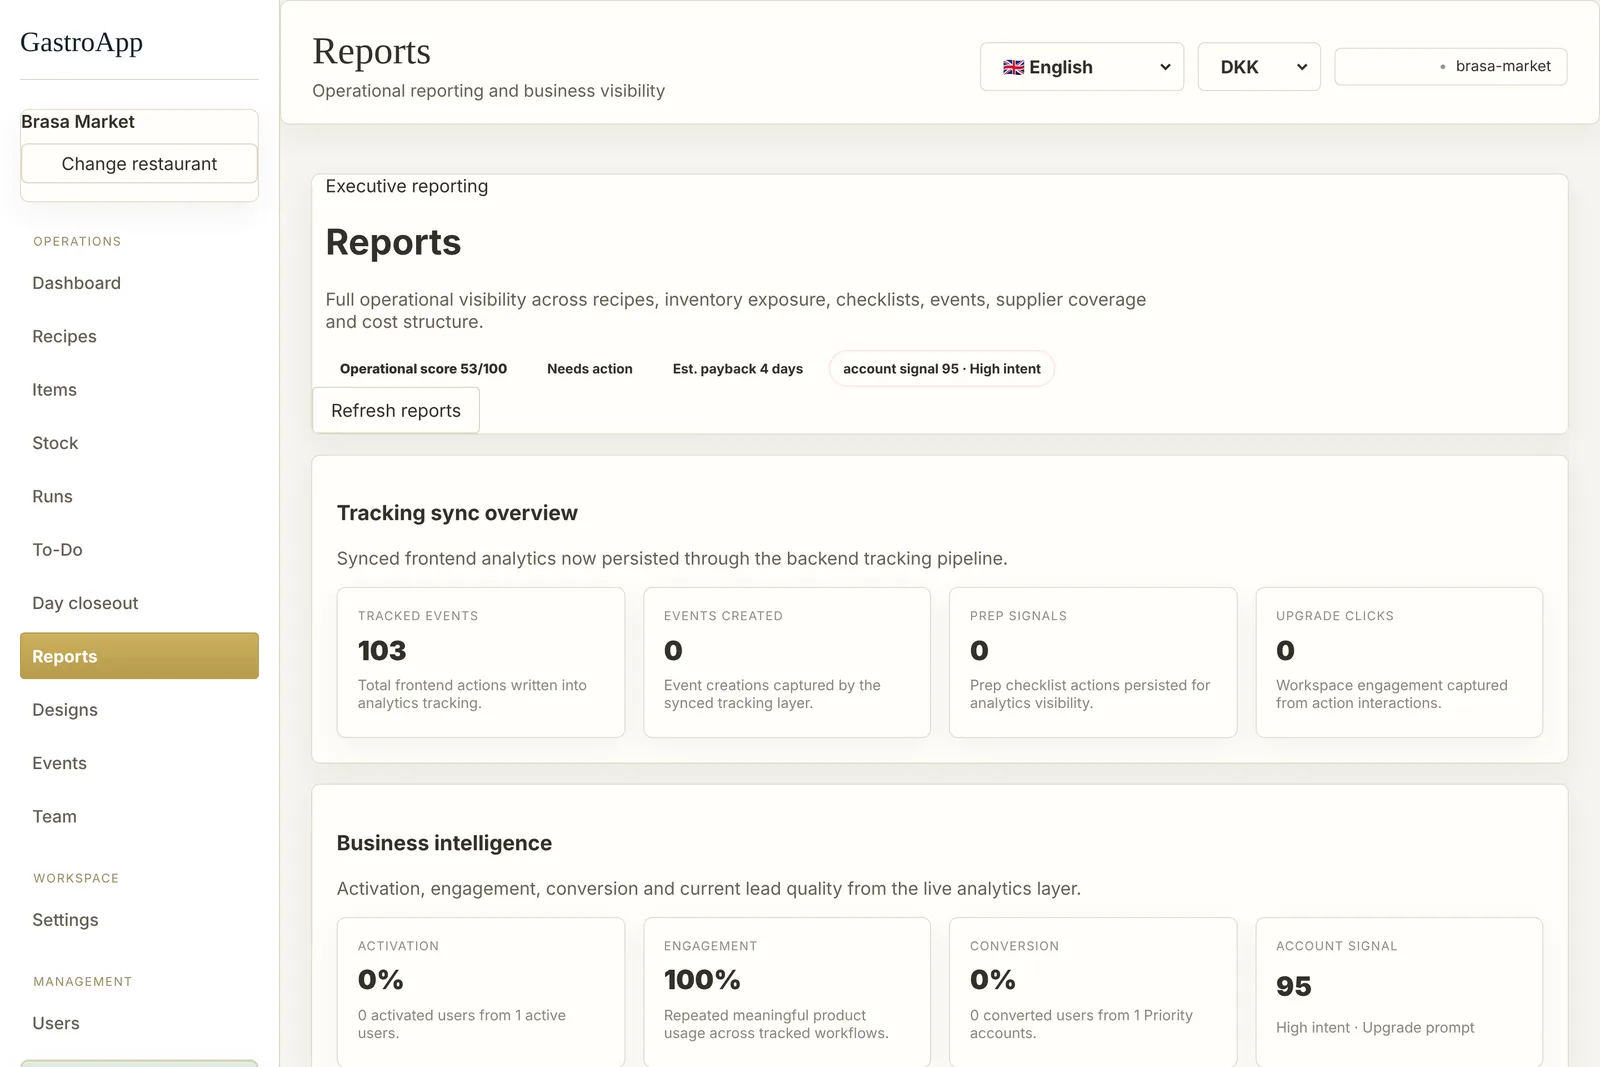
Task: Click the Est. payback 4 days badge
Action: [738, 369]
